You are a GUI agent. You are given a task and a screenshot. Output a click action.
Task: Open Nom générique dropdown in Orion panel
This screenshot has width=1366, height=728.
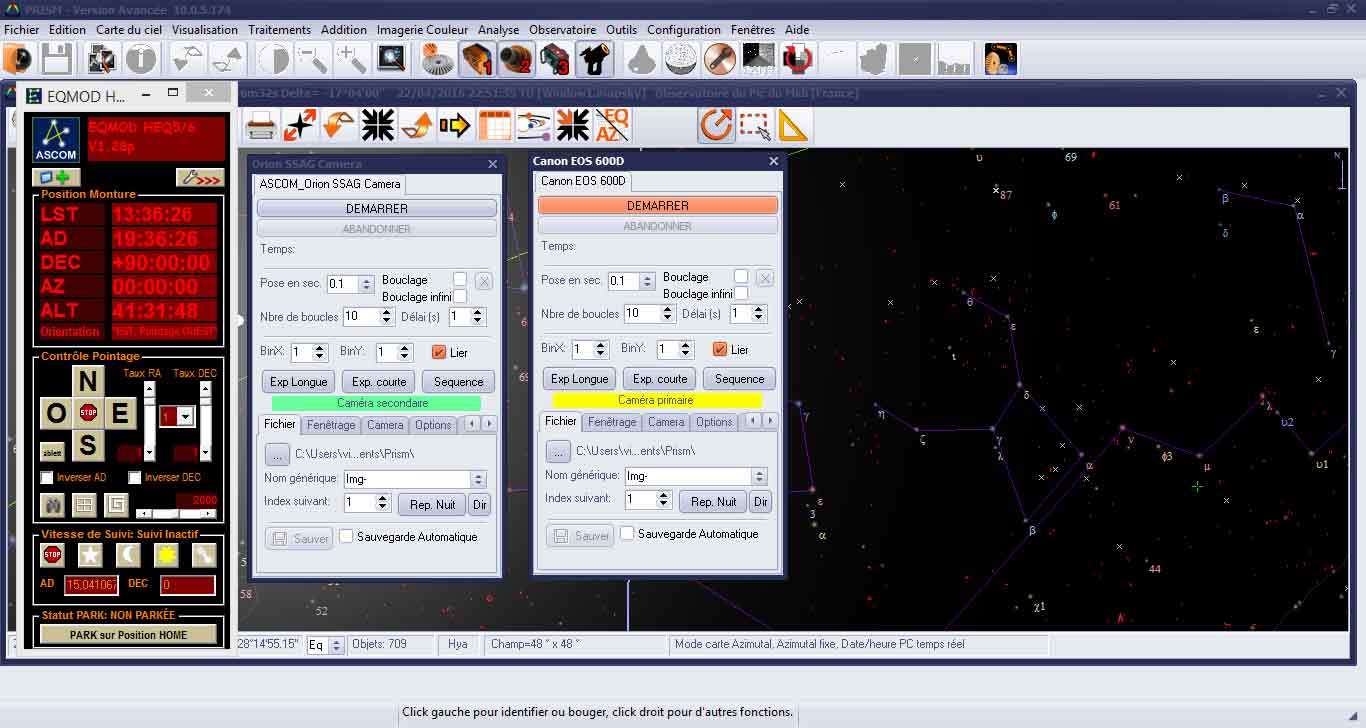478,480
